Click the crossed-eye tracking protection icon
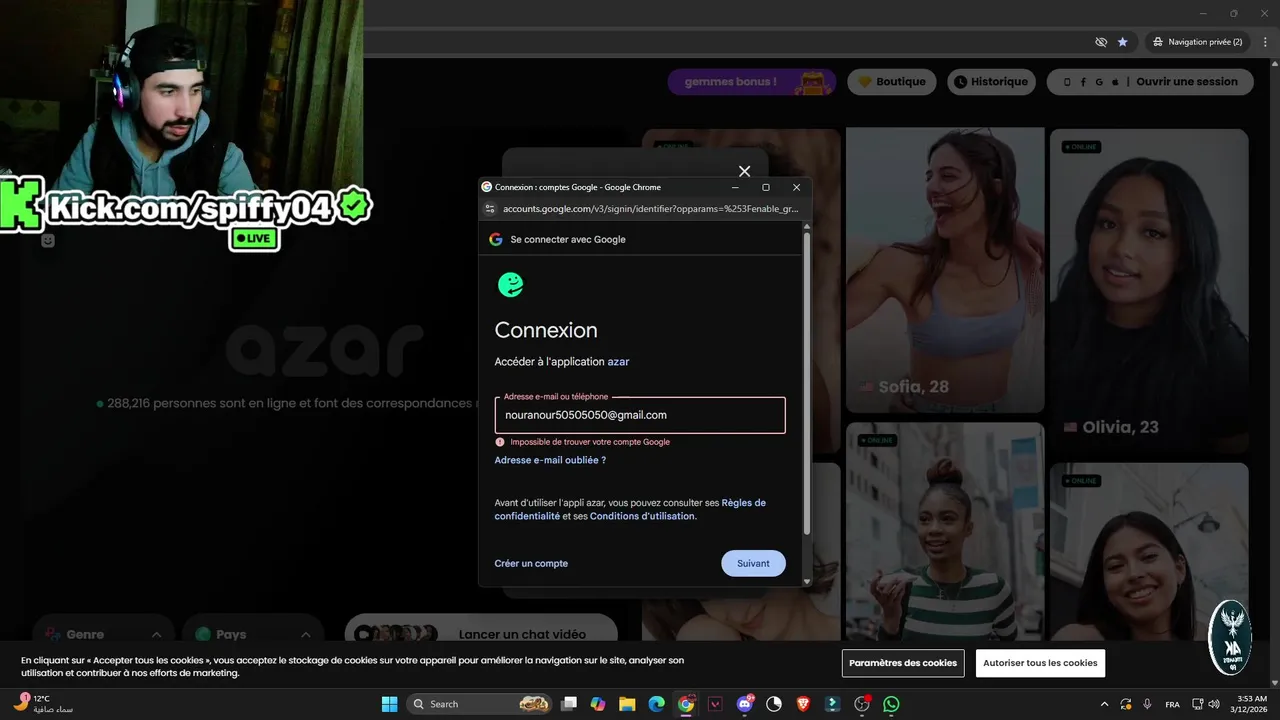The width and height of the screenshot is (1280, 720). click(1101, 42)
